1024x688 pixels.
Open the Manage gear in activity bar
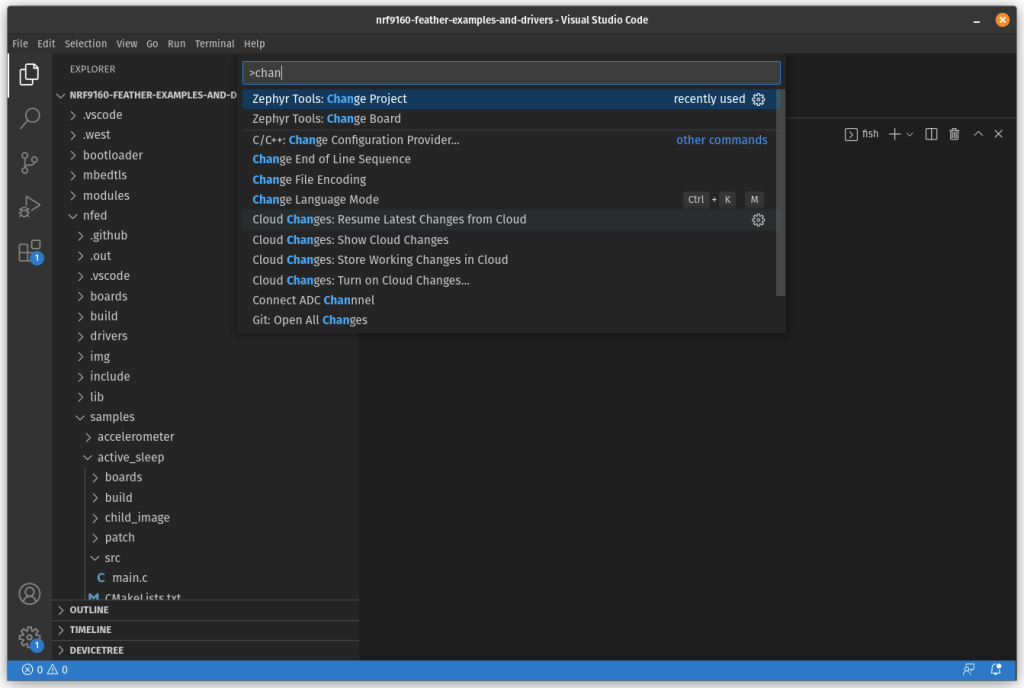point(29,637)
